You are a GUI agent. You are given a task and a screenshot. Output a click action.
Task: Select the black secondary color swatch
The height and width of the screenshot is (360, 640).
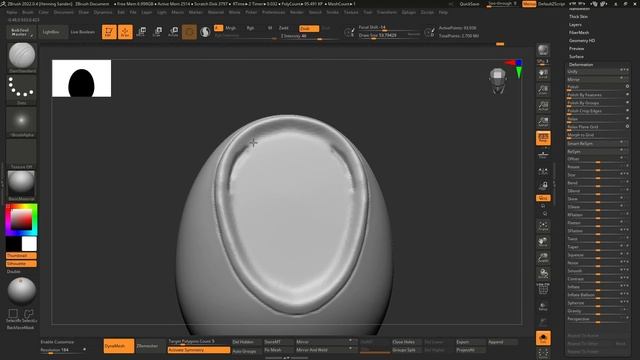click(13, 244)
